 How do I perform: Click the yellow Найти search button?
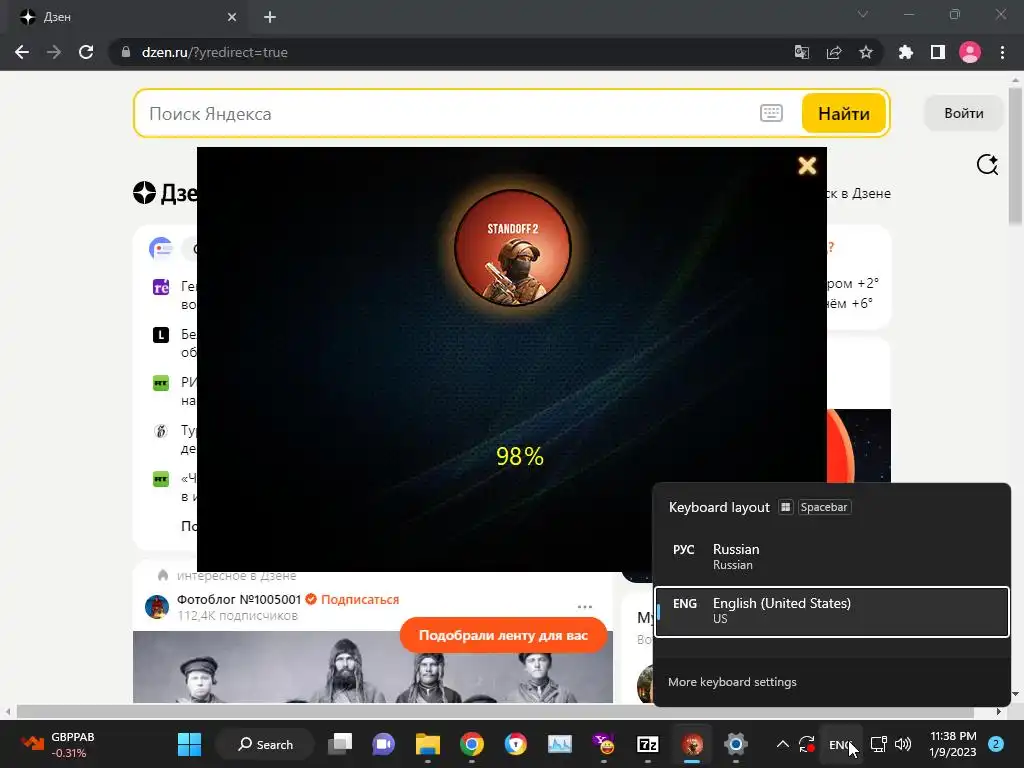(844, 114)
